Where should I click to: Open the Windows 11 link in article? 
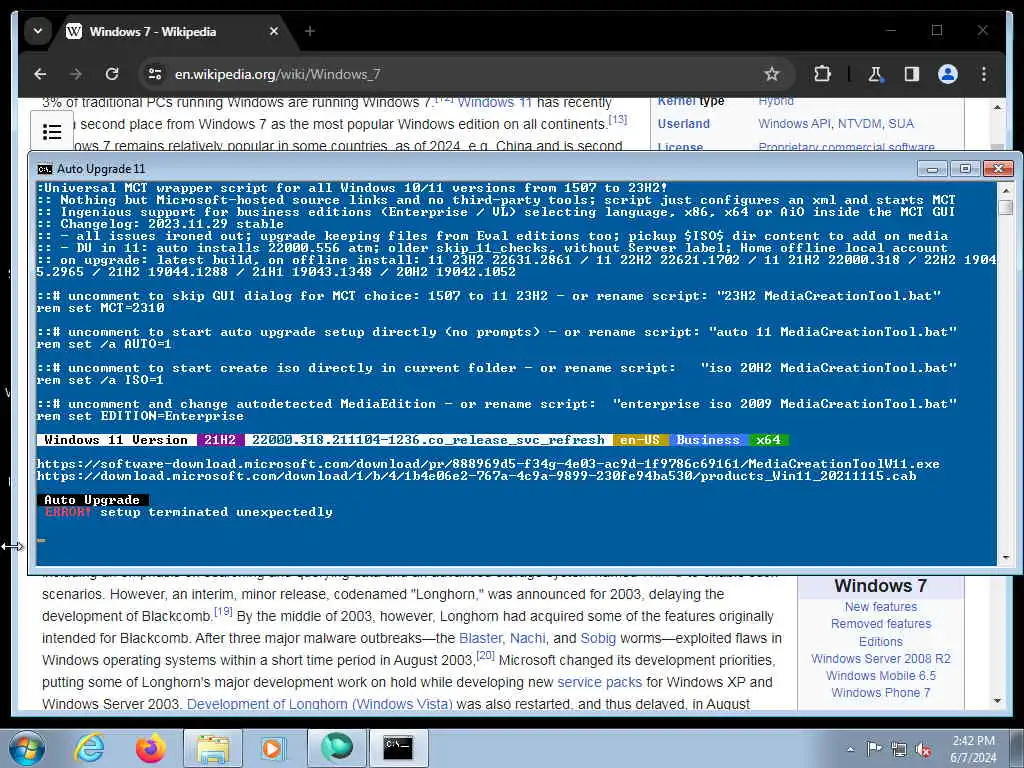tap(495, 103)
